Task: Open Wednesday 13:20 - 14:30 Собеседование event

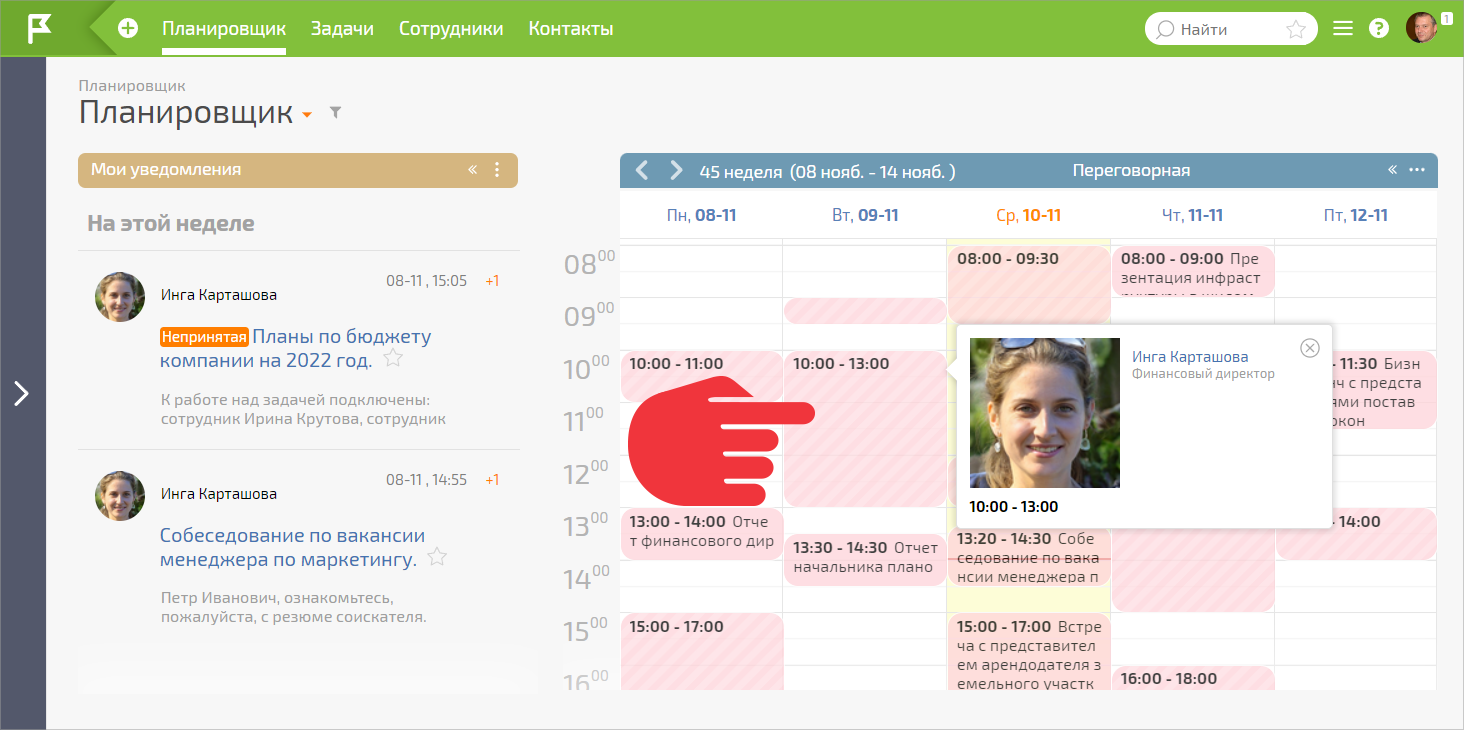Action: point(1029,557)
